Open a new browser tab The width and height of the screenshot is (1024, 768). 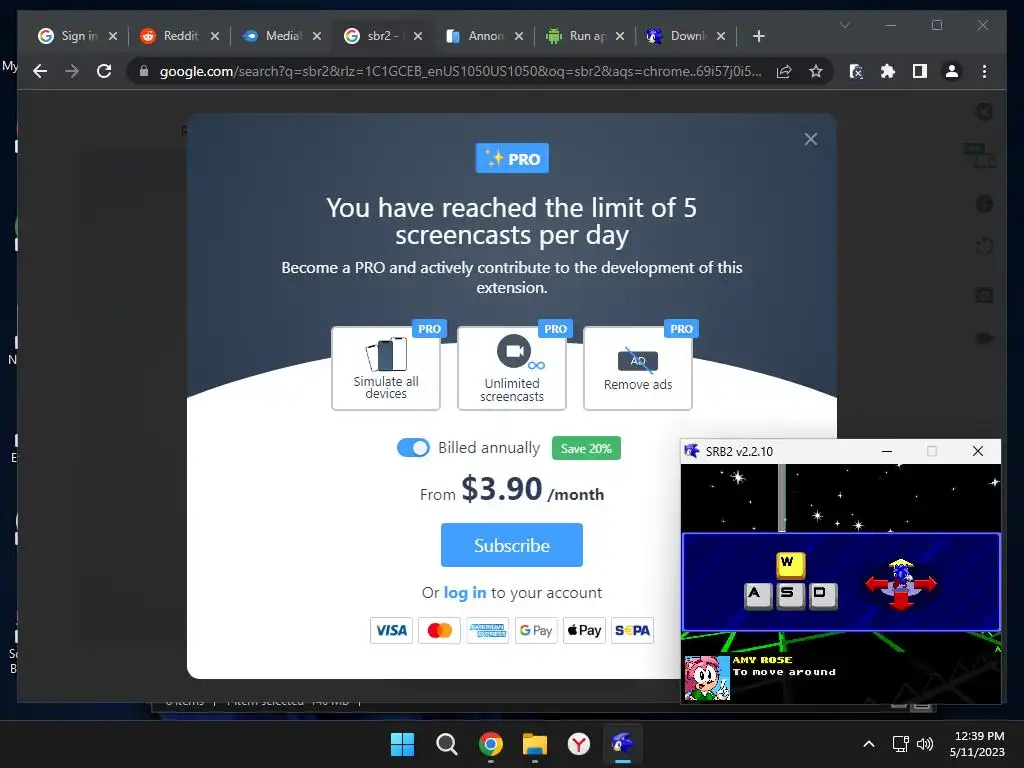tap(758, 36)
